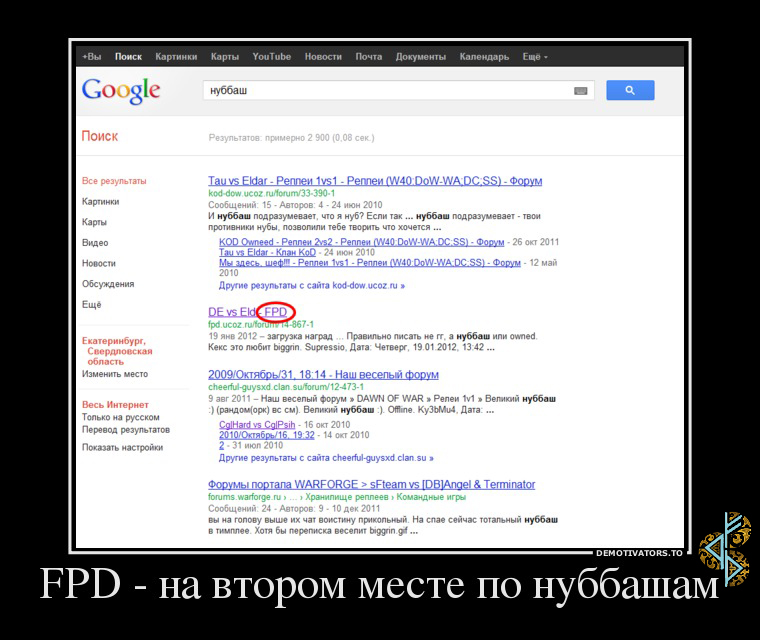The width and height of the screenshot is (760, 640).
Task: Open KOD Owneed Реплеи 2vs2 sublink
Action: pyautogui.click(x=362, y=242)
